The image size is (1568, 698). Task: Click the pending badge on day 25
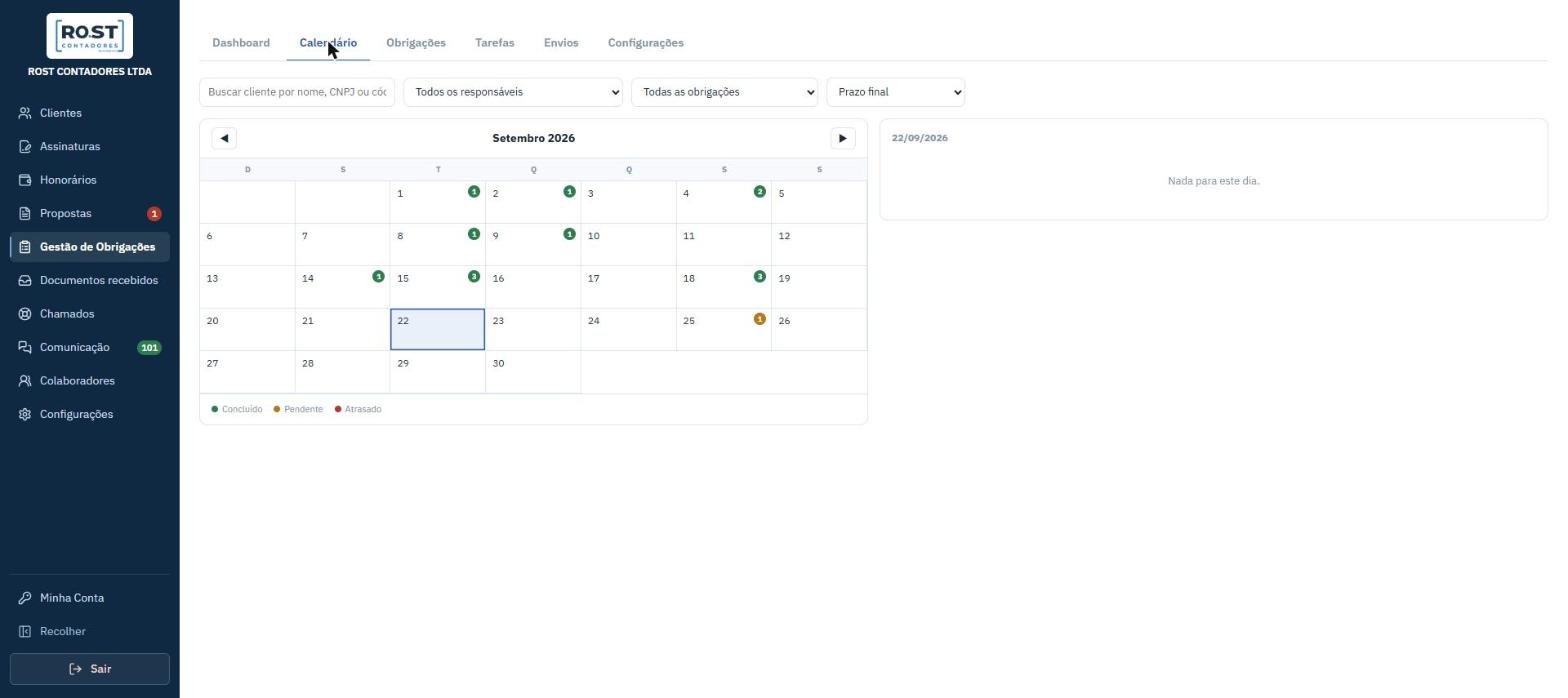(x=760, y=319)
